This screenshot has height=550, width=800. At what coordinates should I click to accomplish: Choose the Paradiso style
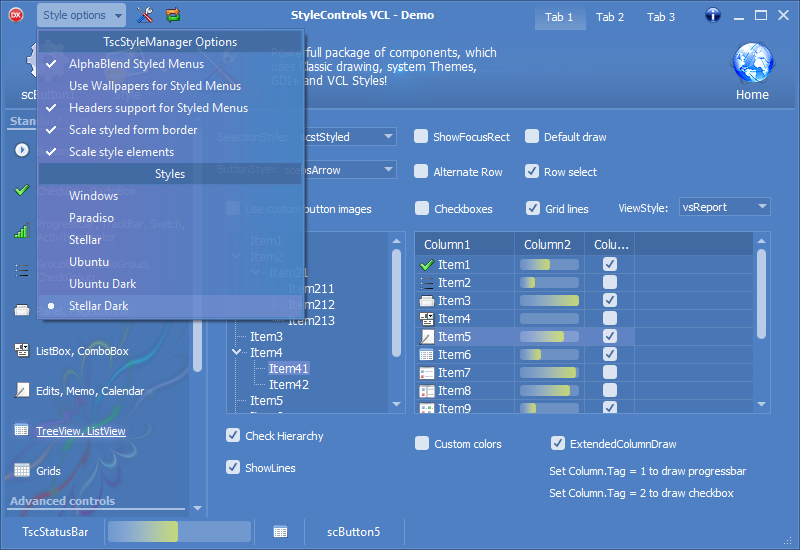click(x=170, y=218)
